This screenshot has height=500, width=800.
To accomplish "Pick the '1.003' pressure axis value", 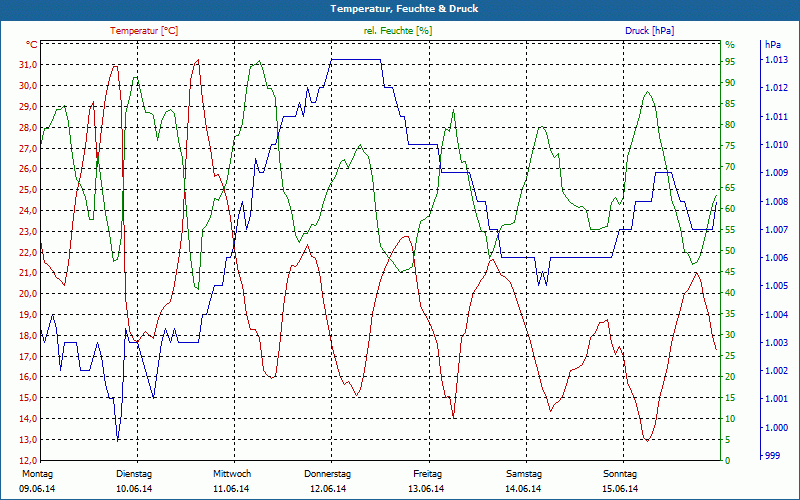I will click(776, 342).
